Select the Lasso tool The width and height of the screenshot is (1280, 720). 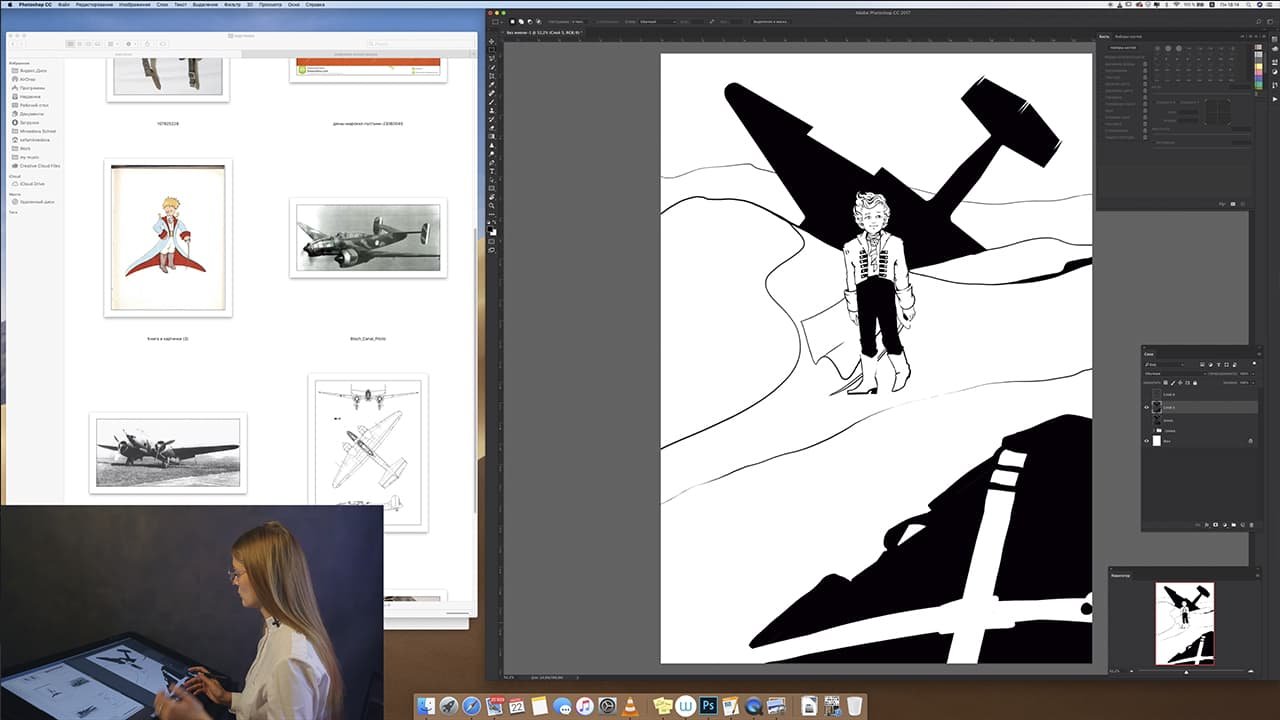coord(493,59)
